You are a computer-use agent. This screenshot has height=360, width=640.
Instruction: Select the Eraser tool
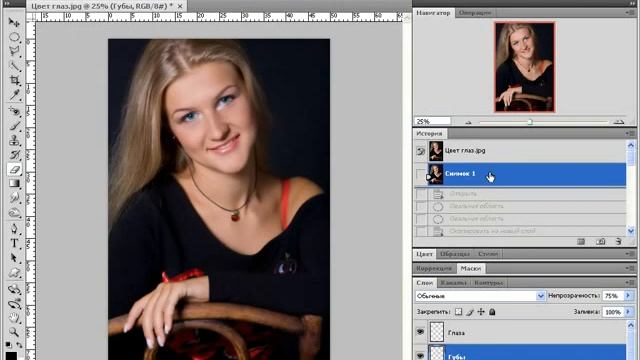coord(14,169)
